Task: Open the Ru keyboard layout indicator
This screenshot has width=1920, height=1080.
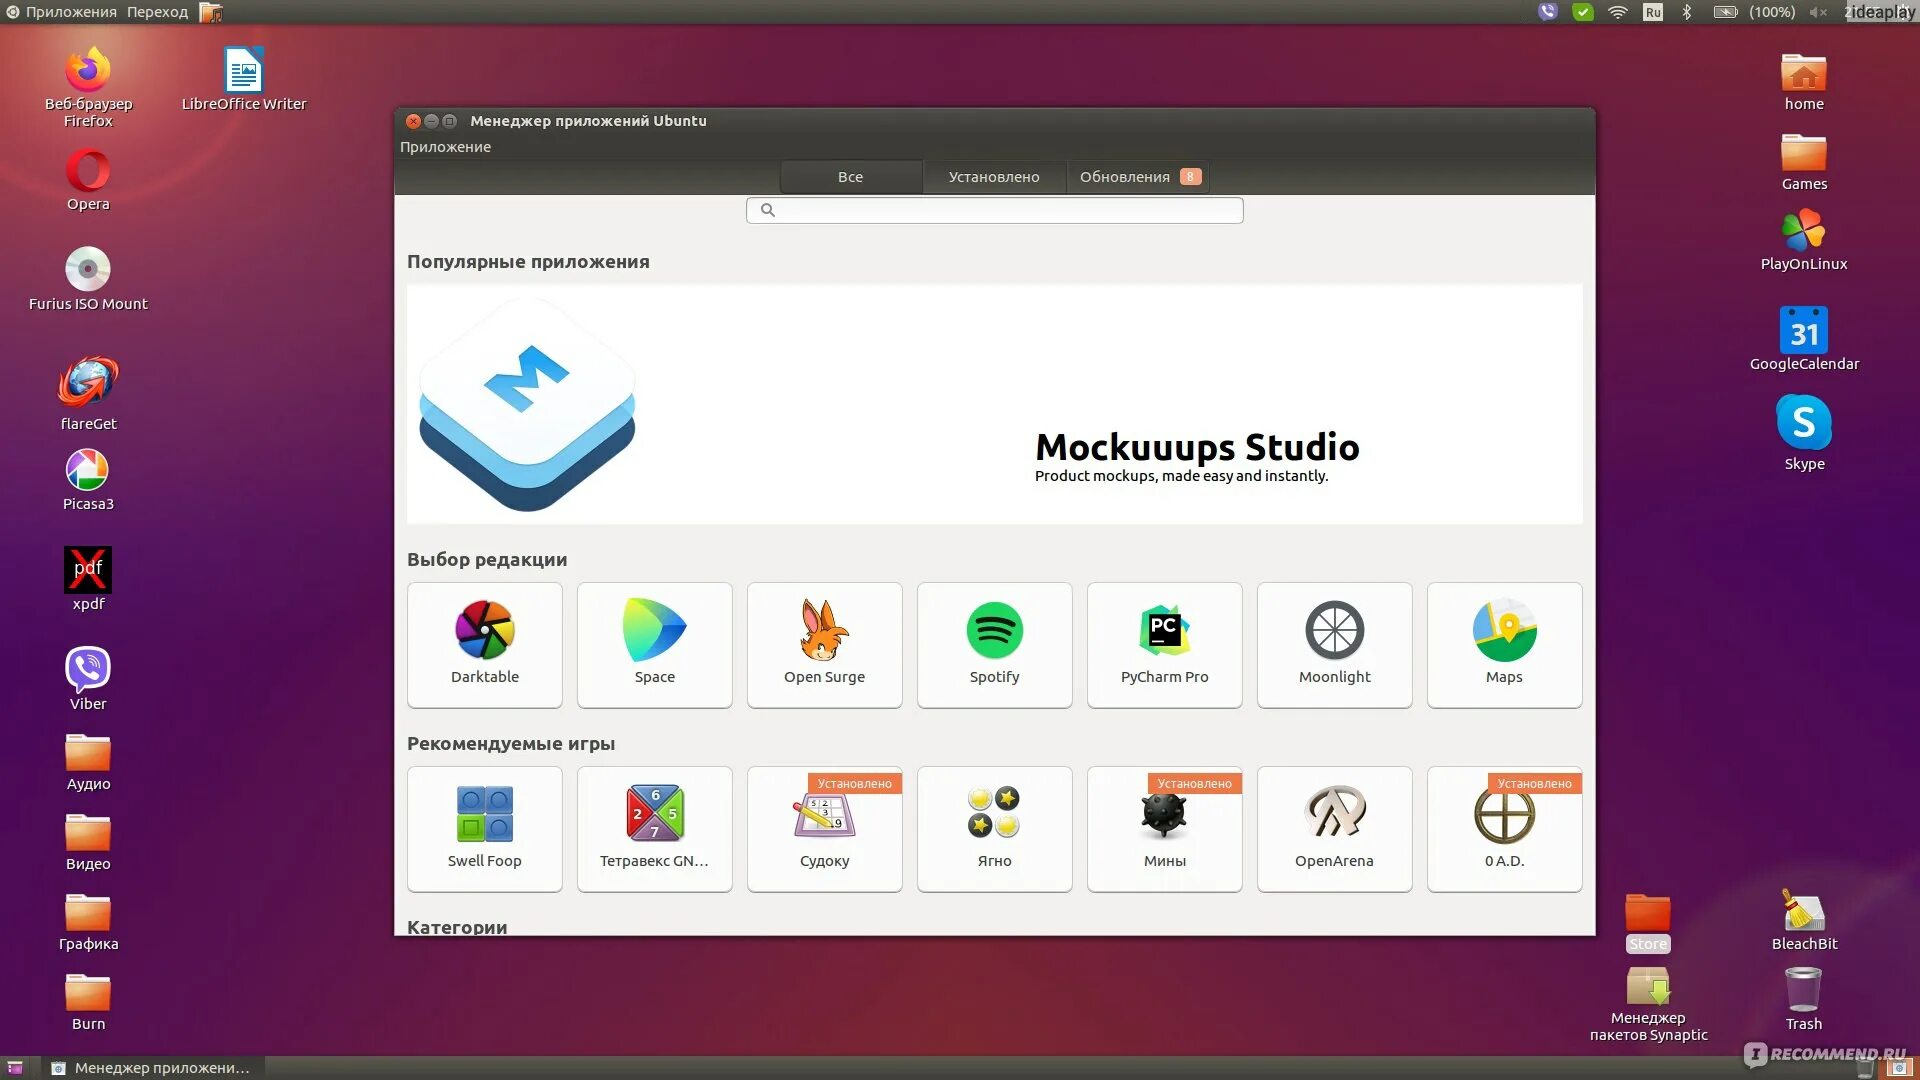Action: (1653, 12)
